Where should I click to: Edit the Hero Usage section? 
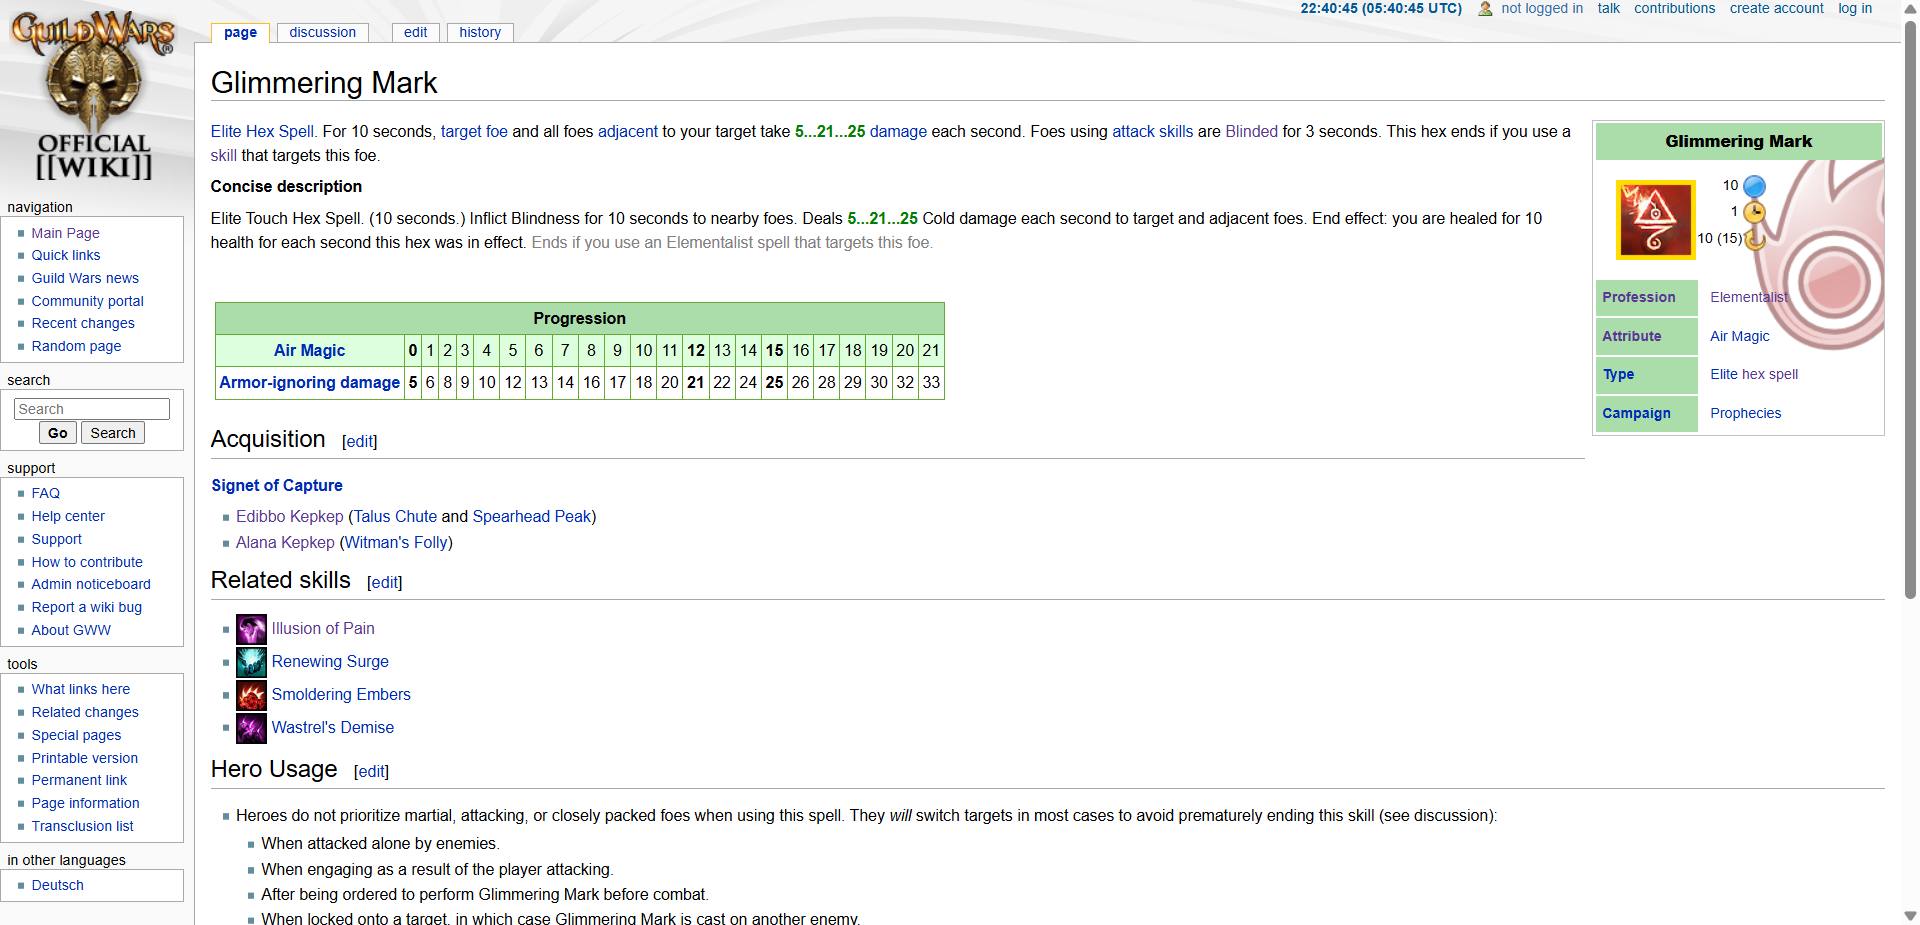371,771
